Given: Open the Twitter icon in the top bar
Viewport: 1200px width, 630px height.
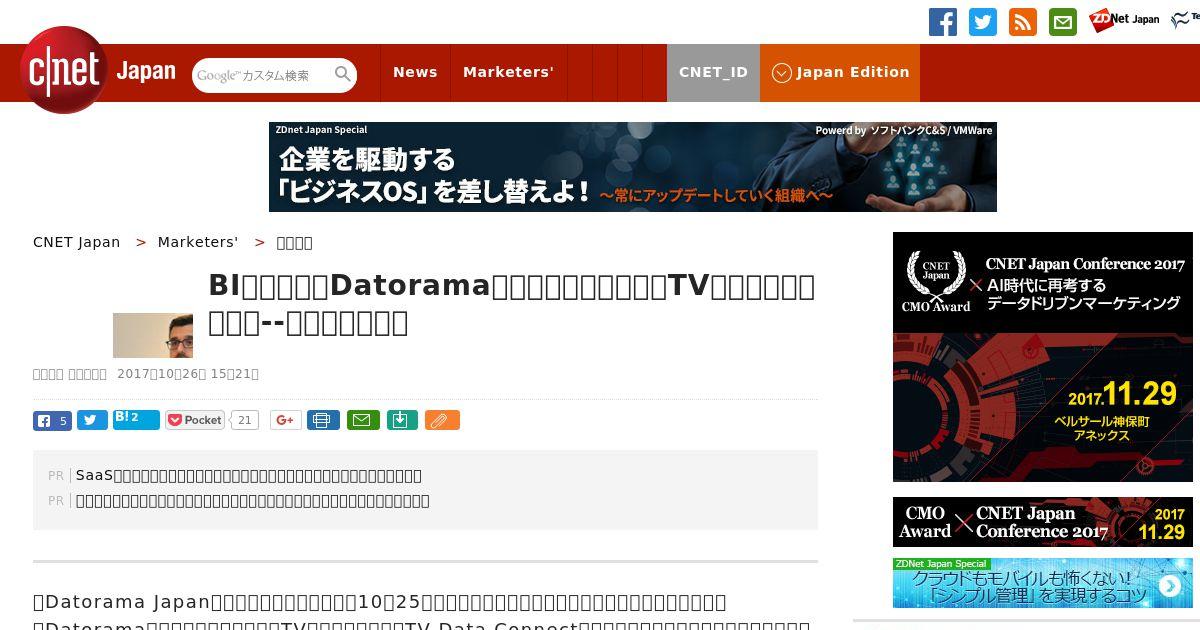Looking at the screenshot, I should (x=983, y=22).
